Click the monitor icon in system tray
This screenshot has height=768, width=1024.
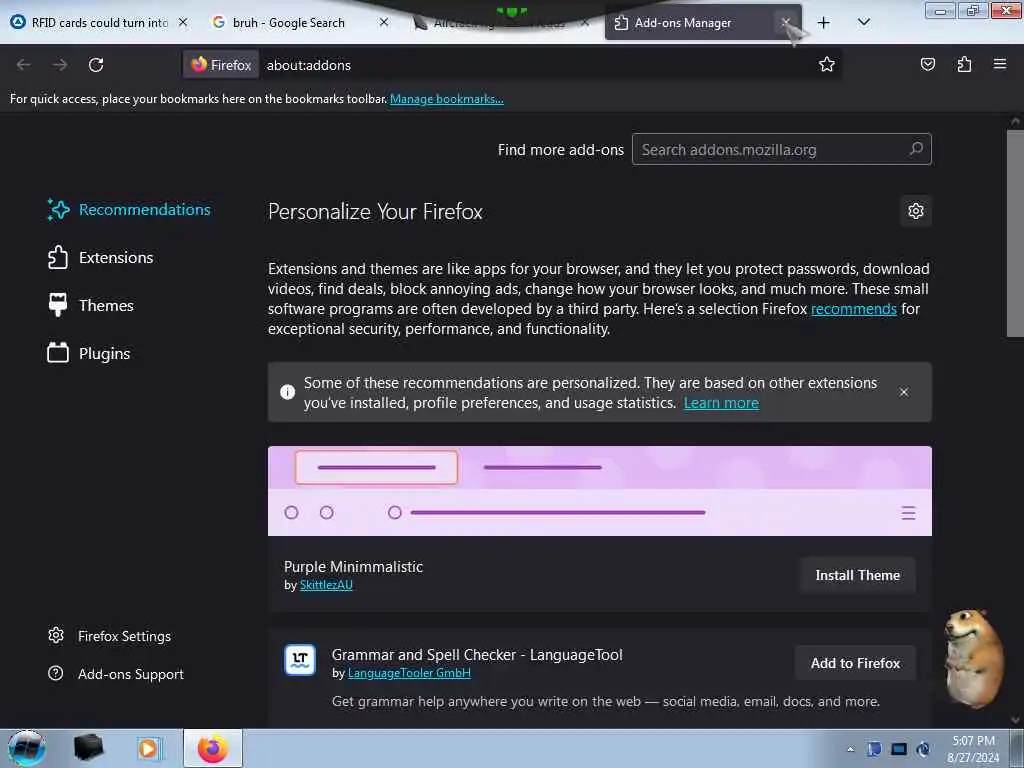[899, 749]
